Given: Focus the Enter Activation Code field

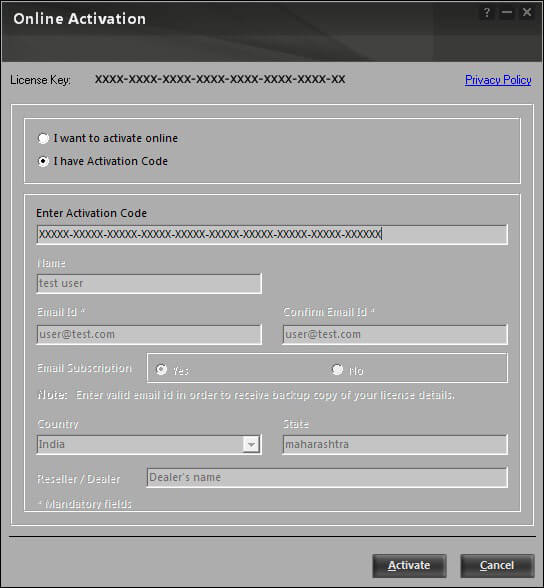Looking at the screenshot, I should (272, 234).
